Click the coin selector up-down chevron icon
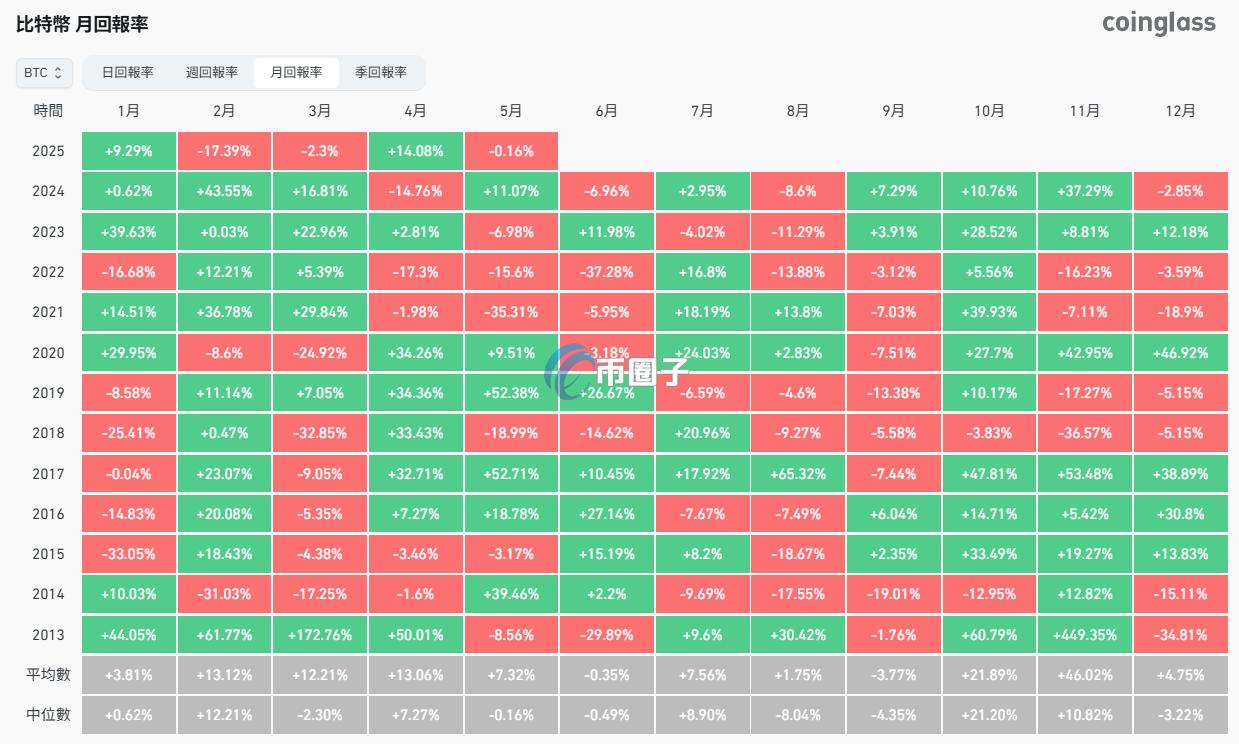This screenshot has width=1239, height=744. coord(58,72)
